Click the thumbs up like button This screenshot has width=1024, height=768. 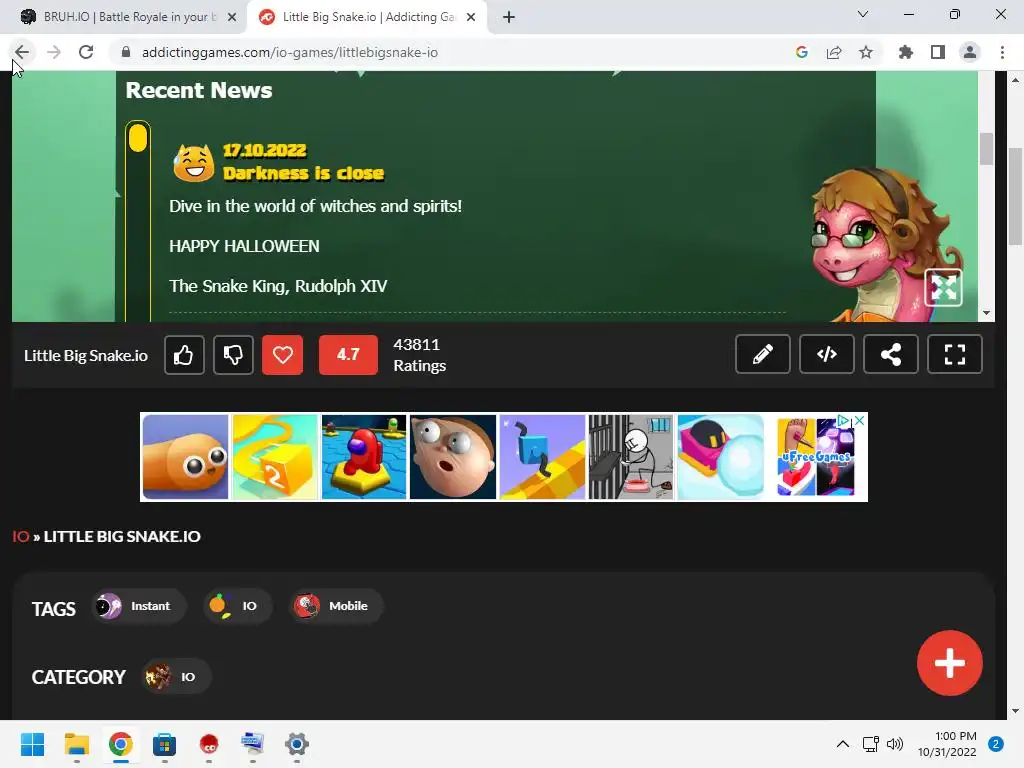click(184, 355)
